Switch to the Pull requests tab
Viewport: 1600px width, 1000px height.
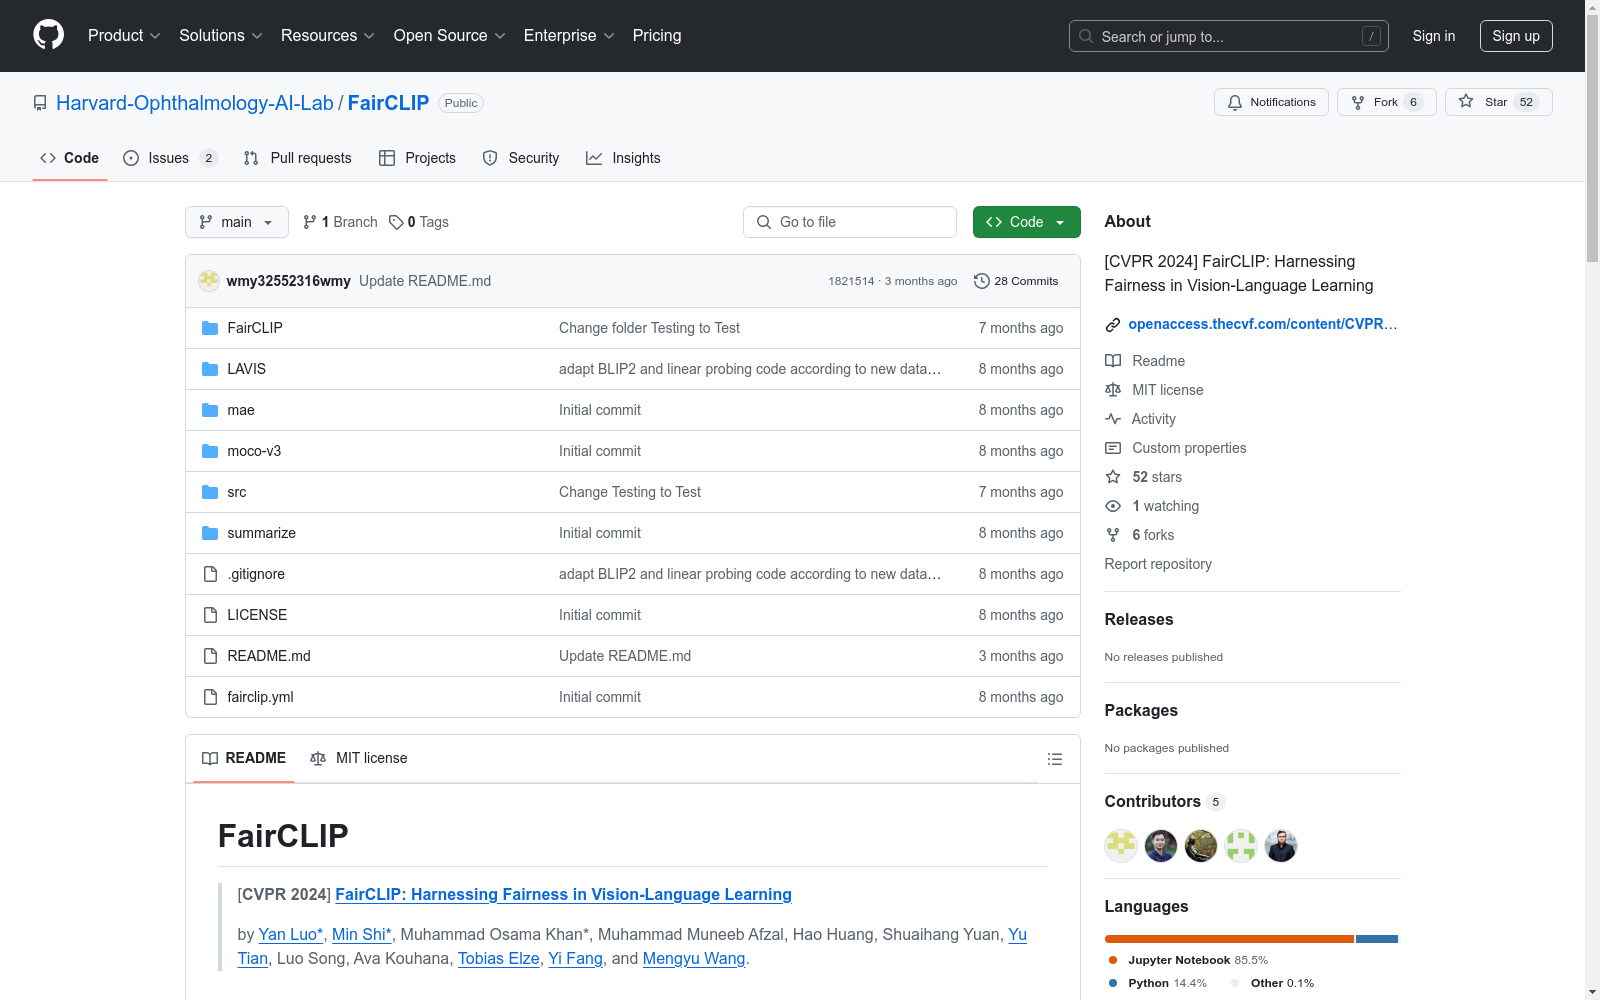tap(297, 158)
